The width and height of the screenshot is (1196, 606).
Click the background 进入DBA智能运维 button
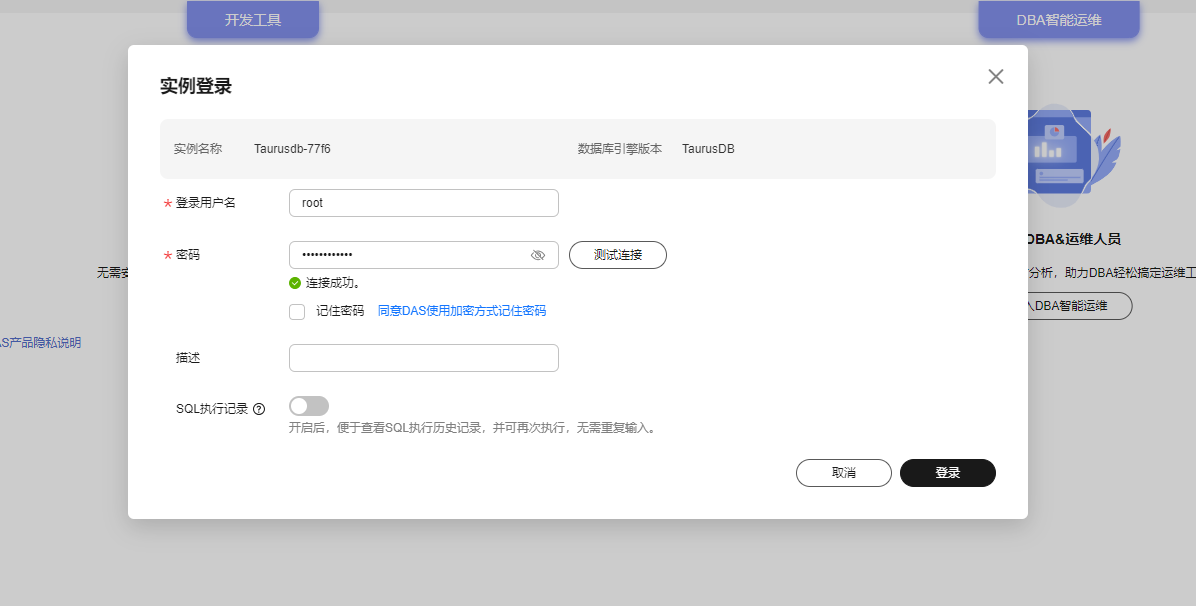[x=1079, y=305]
